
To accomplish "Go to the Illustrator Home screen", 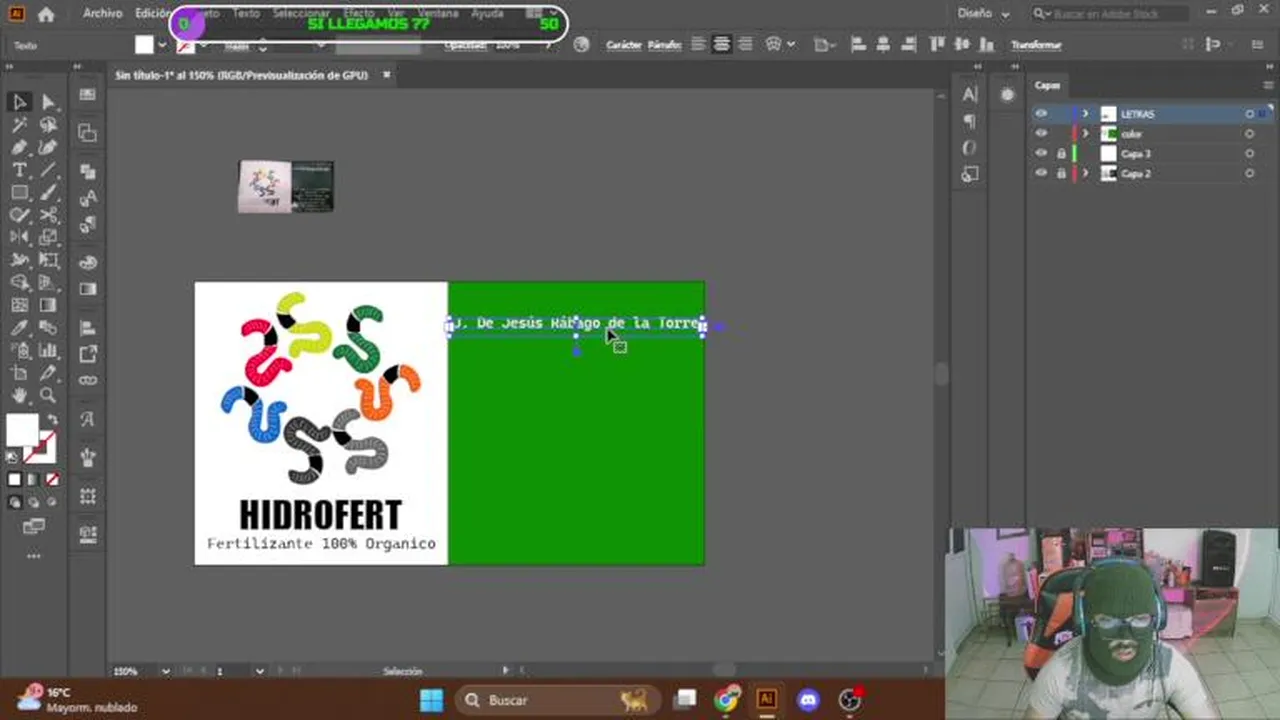I will [46, 14].
